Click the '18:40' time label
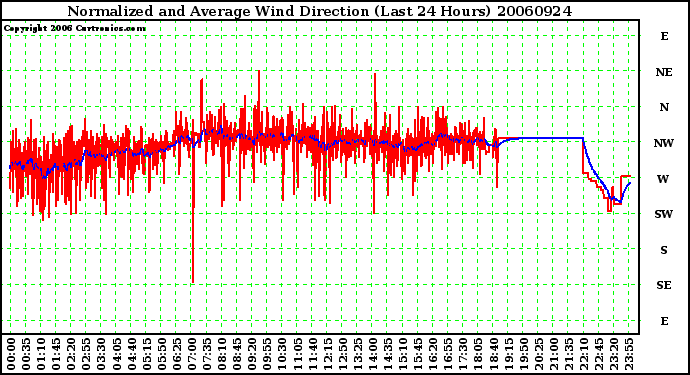This screenshot has height=375, width=690. (x=492, y=354)
